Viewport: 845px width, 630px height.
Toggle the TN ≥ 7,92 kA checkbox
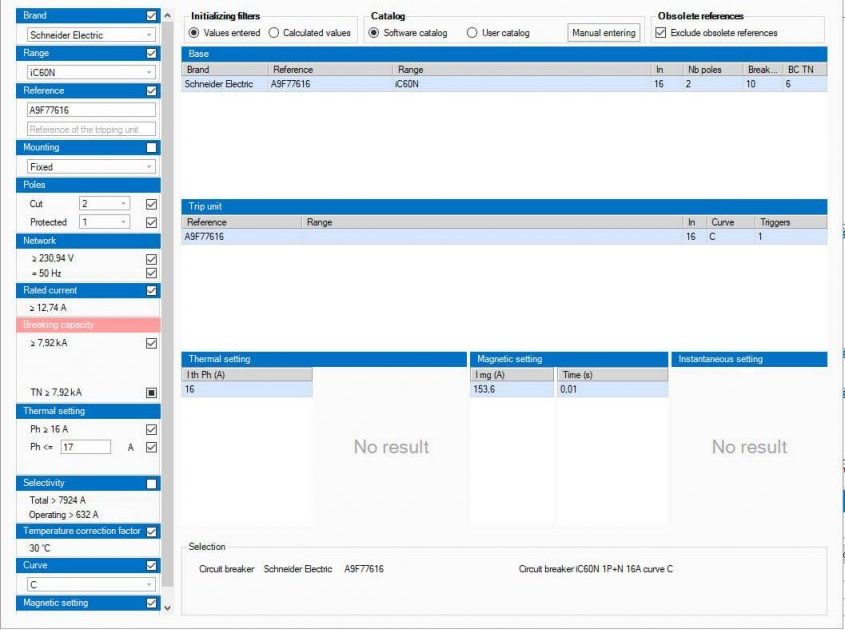(151, 393)
